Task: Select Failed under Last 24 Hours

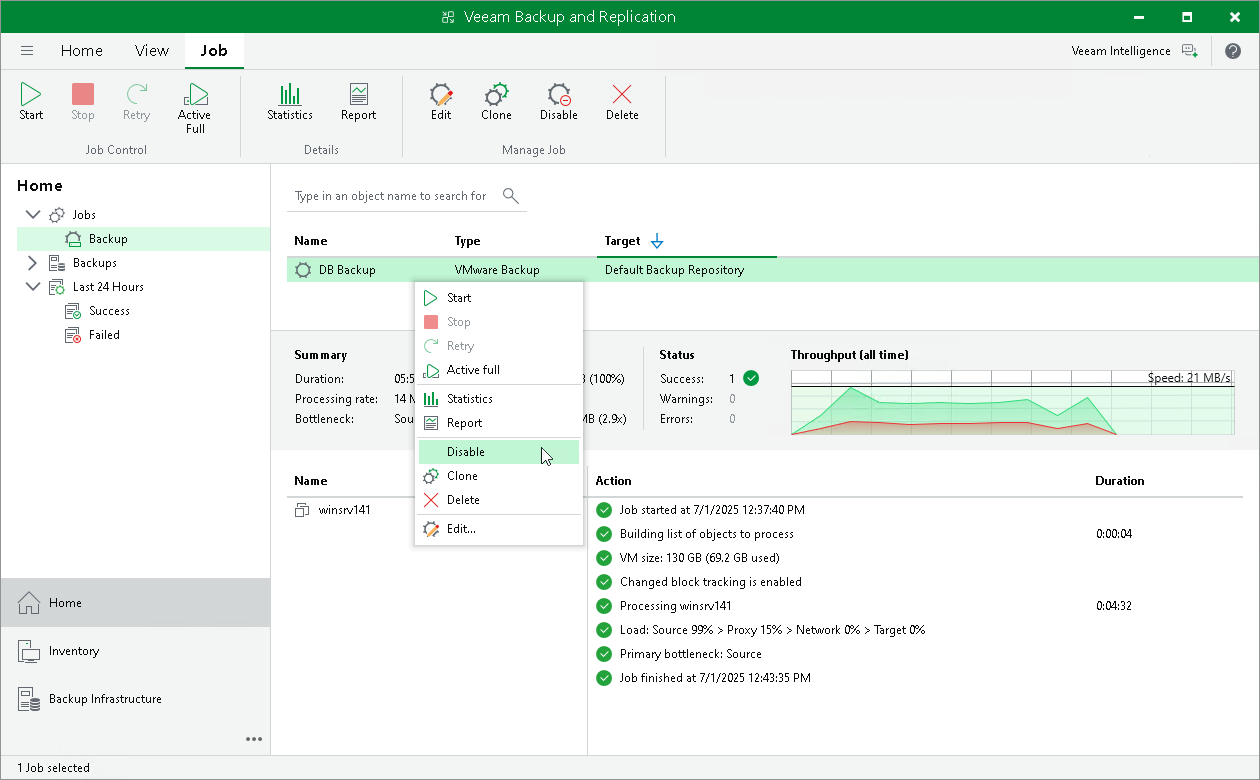Action: [x=104, y=335]
